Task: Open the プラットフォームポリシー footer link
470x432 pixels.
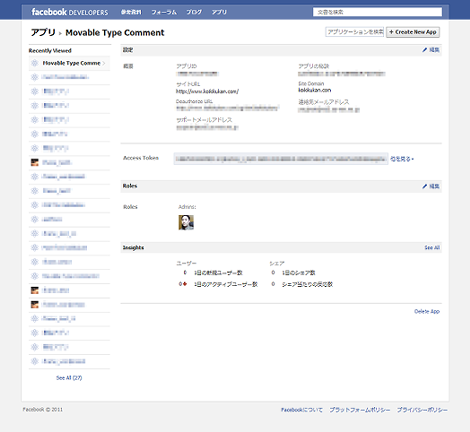Action: point(360,410)
